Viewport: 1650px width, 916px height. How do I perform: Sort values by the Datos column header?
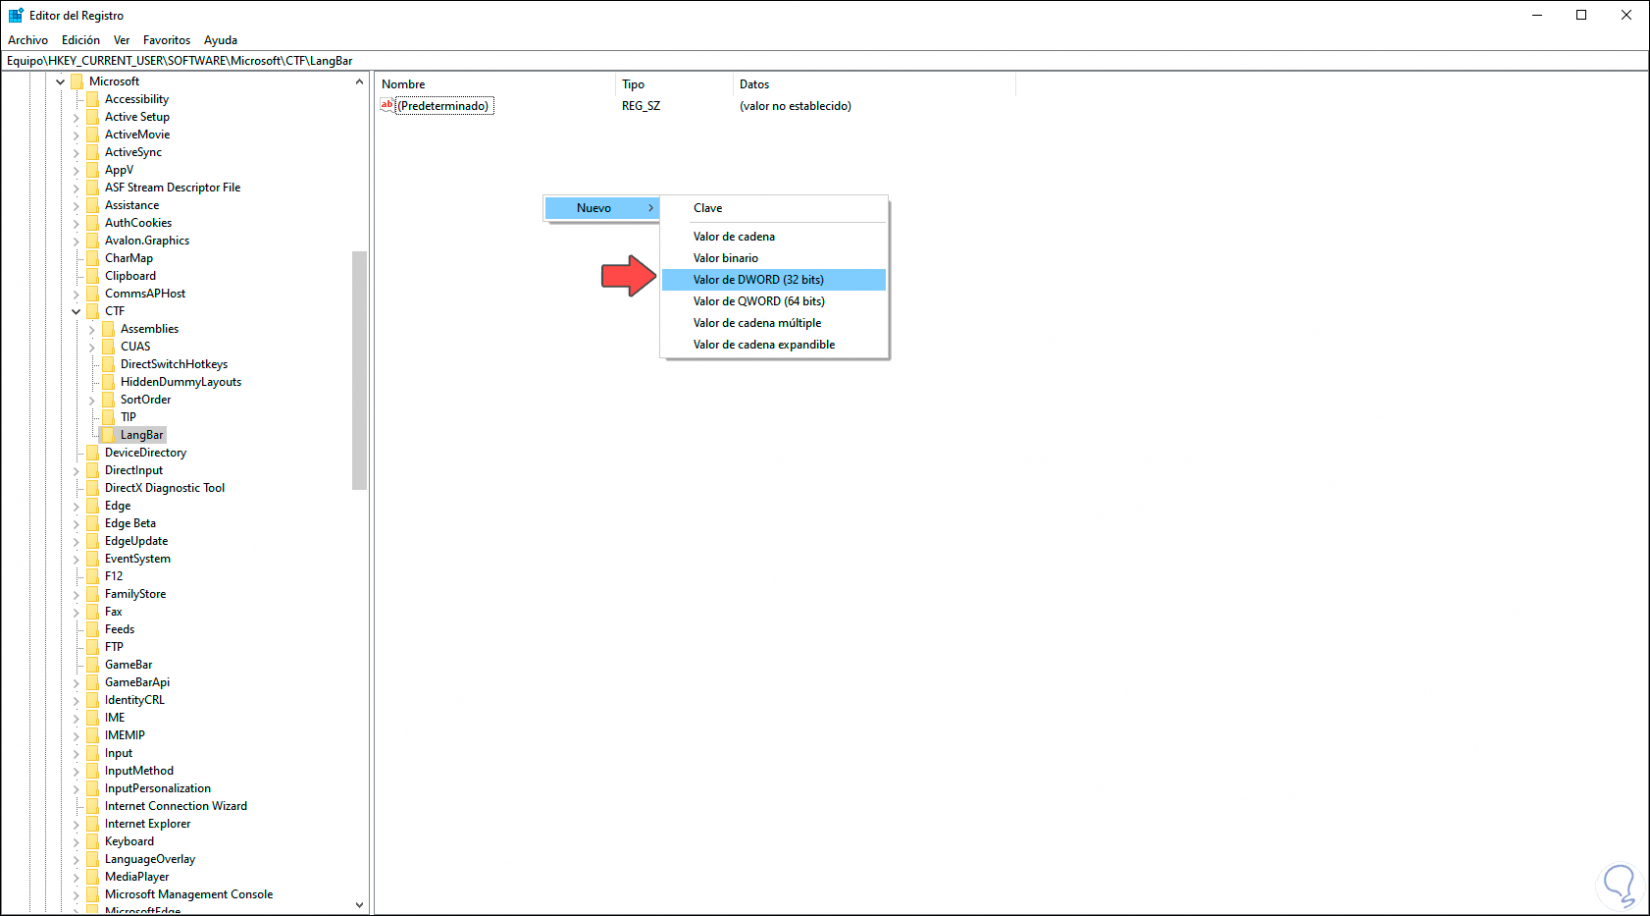pyautogui.click(x=875, y=84)
